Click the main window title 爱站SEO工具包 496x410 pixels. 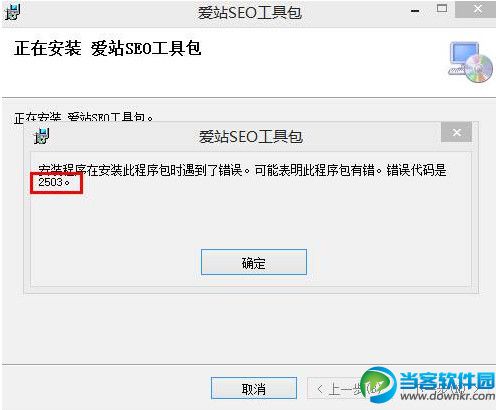(x=250, y=13)
